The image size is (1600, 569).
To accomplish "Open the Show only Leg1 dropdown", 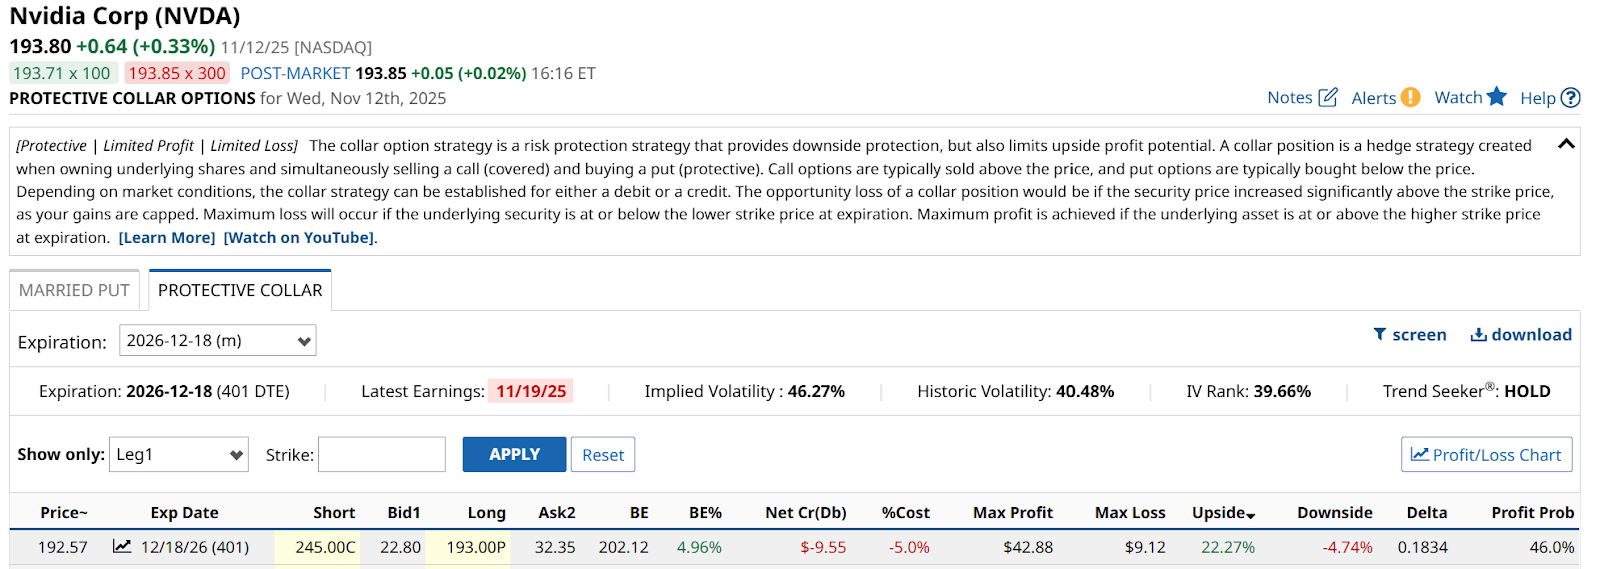I will click(x=178, y=454).
